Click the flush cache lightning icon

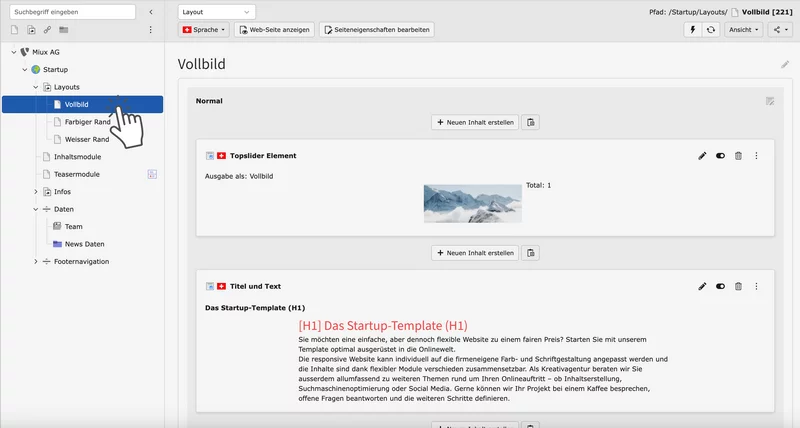click(x=692, y=30)
